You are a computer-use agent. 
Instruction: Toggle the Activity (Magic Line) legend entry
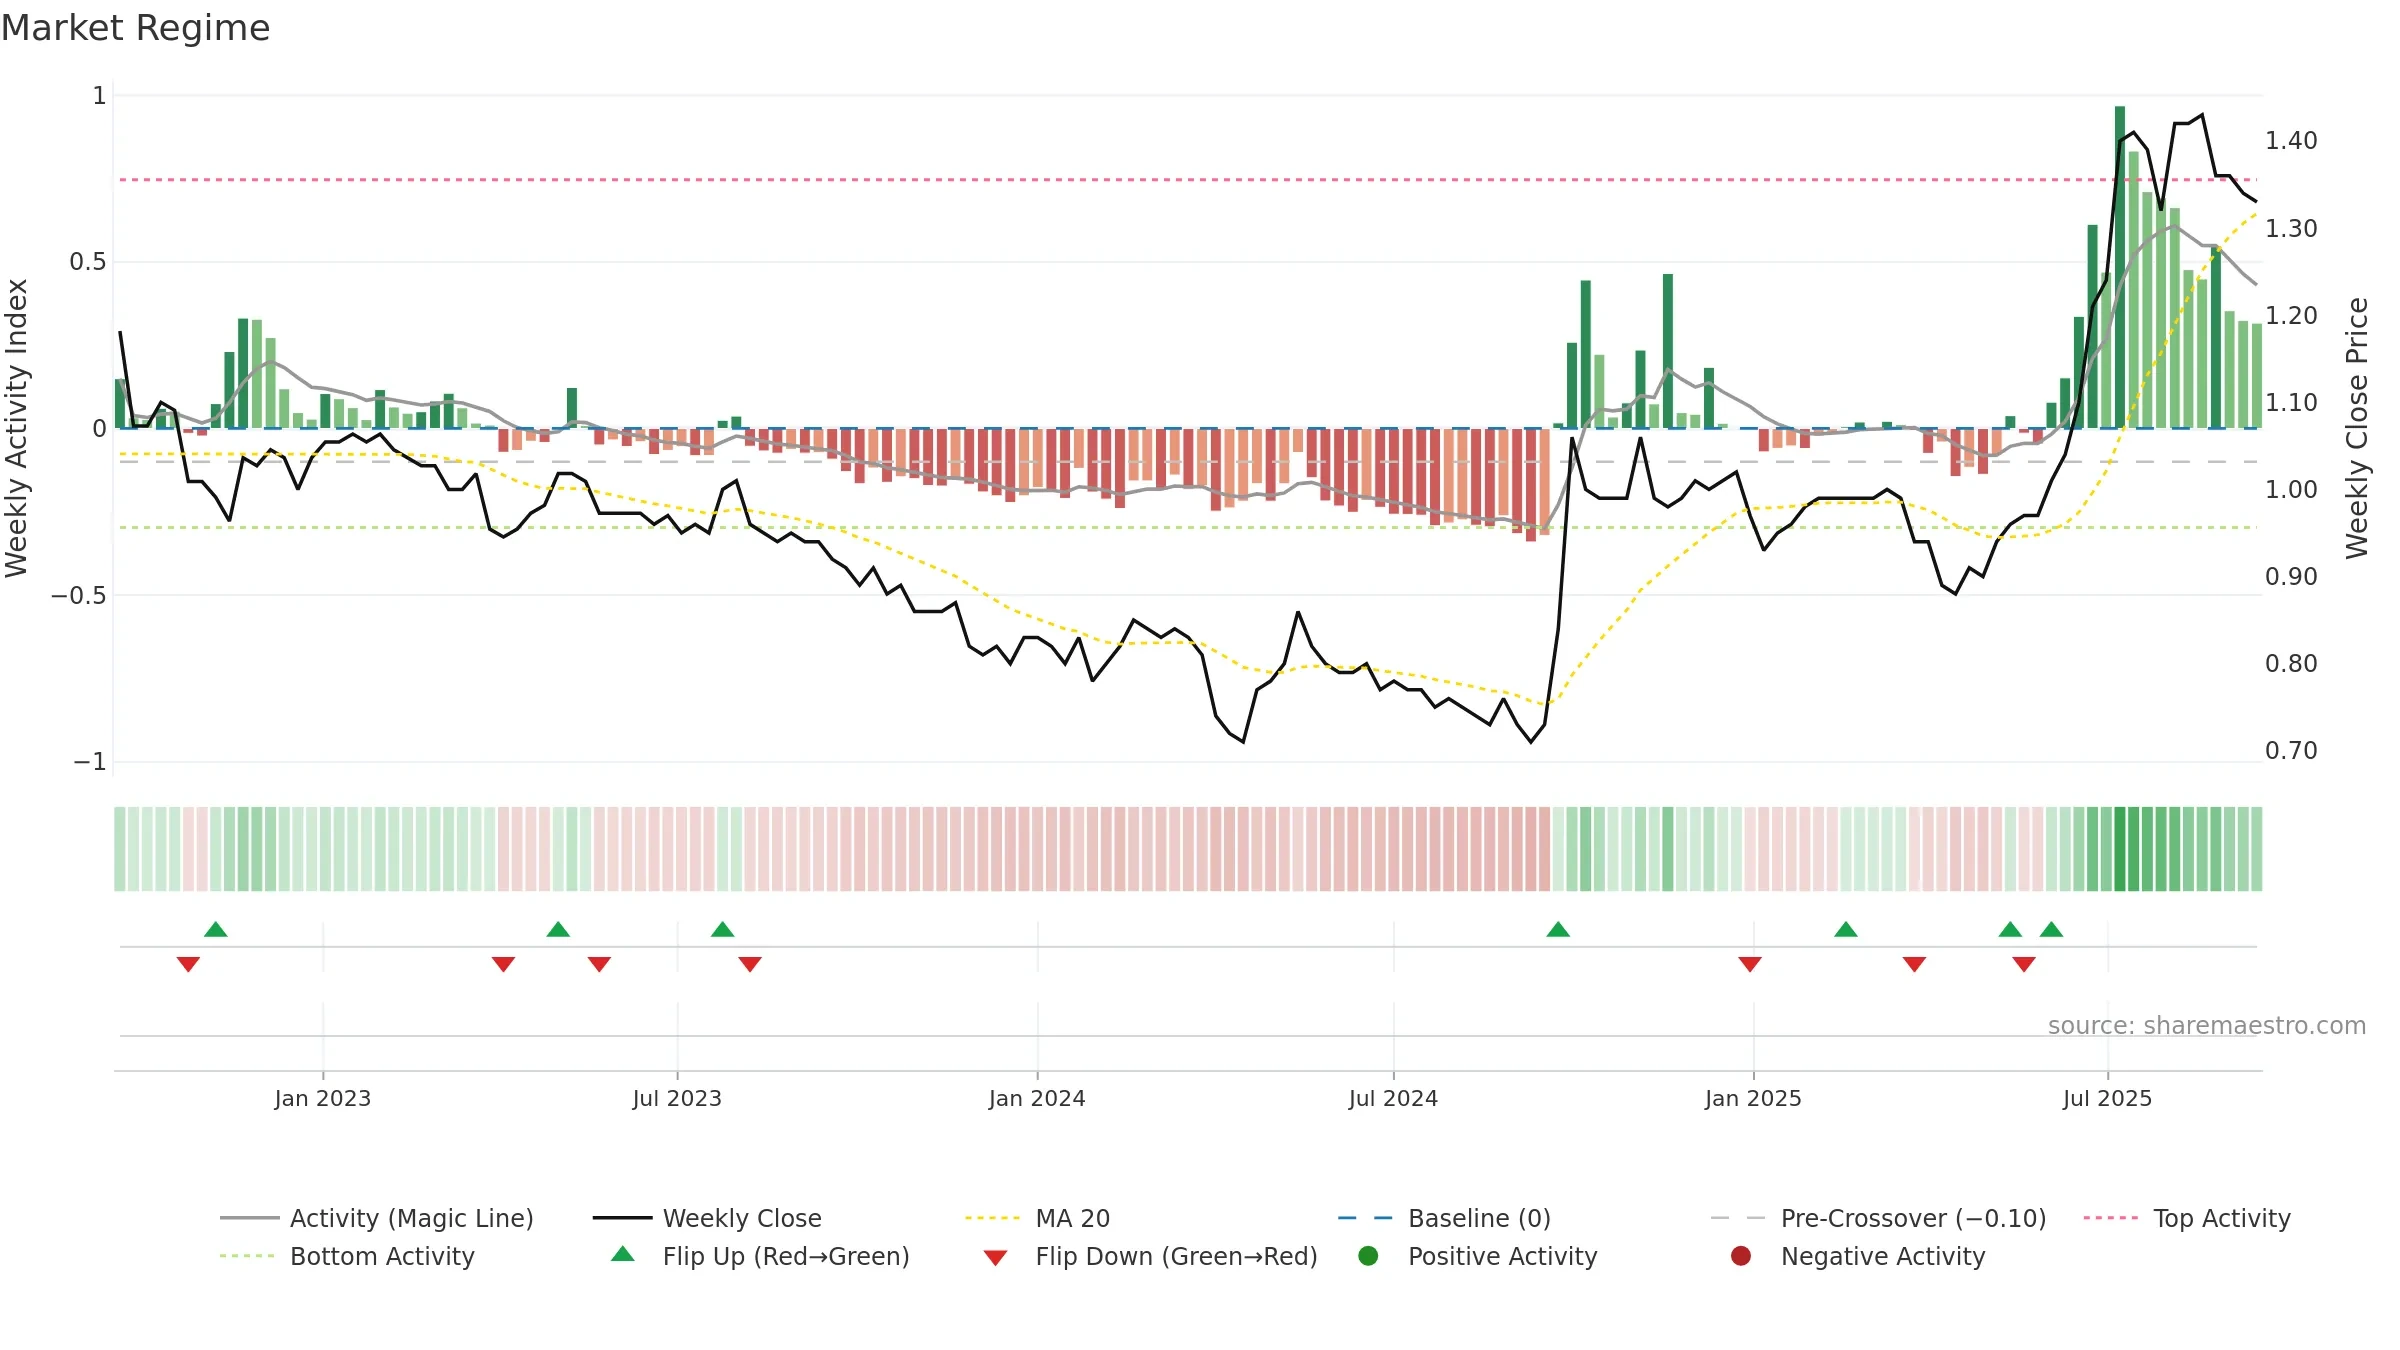coord(377,1218)
